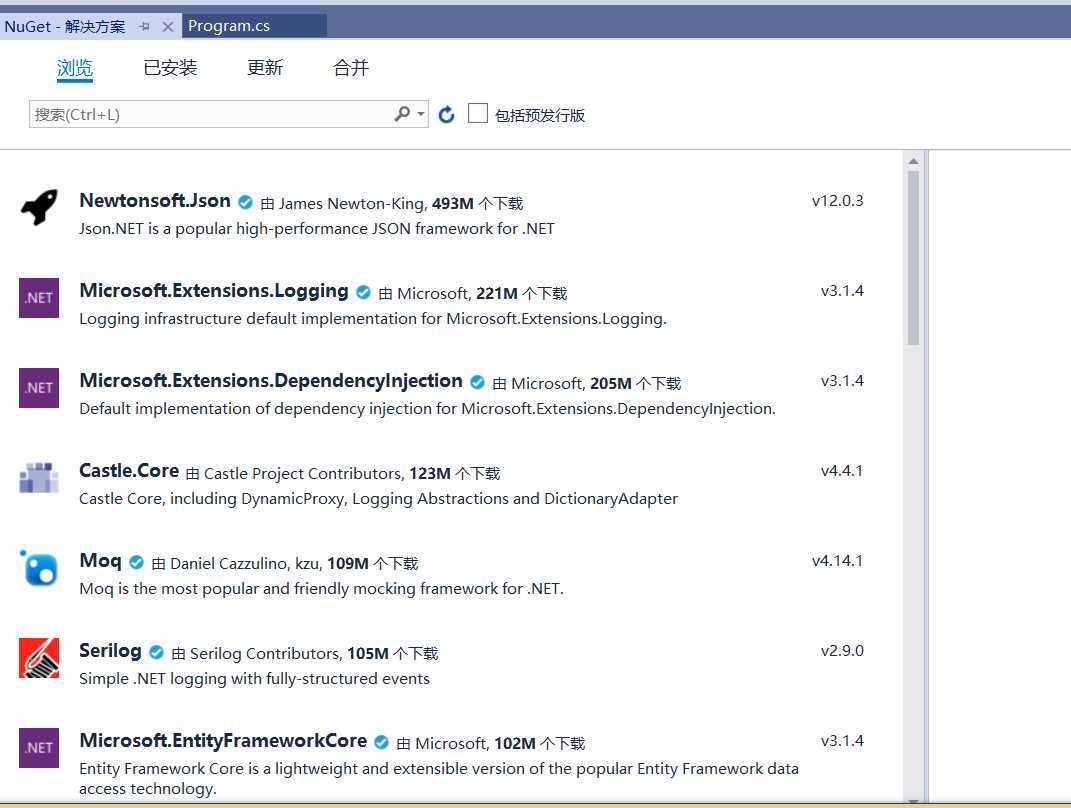1071x808 pixels.
Task: Click 'Castle Project Contributors, 123M' author text
Action: point(327,473)
